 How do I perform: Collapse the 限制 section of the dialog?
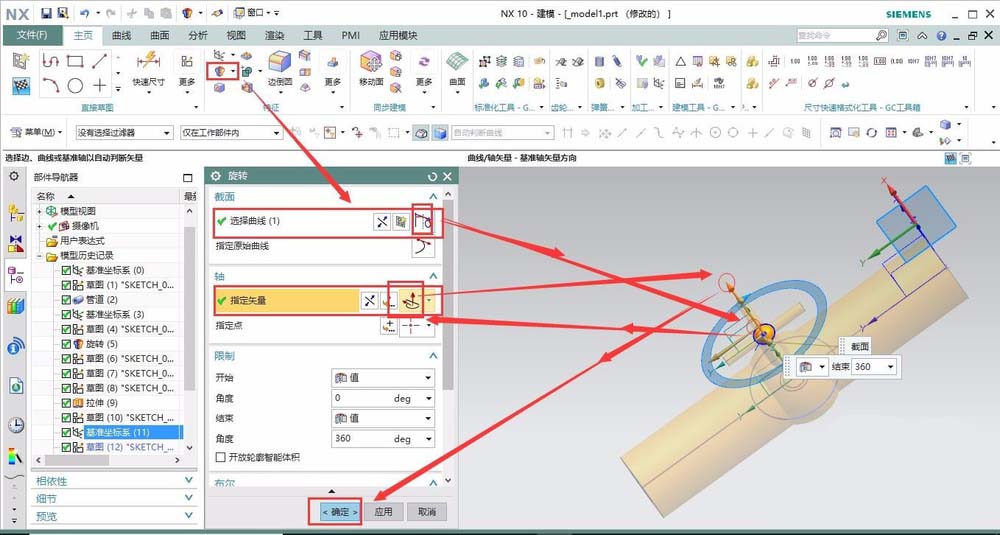click(x=434, y=356)
